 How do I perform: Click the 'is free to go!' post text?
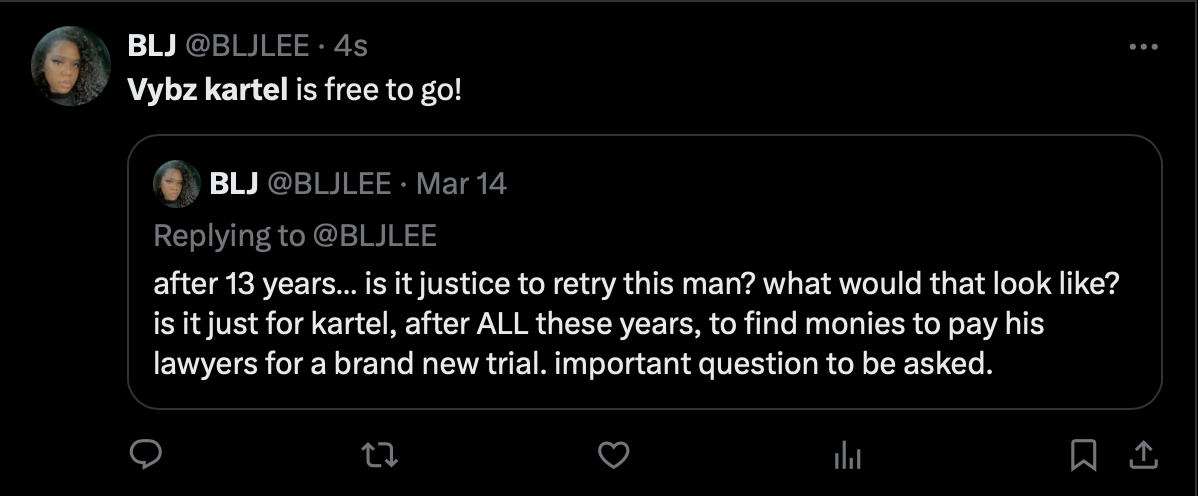click(379, 89)
